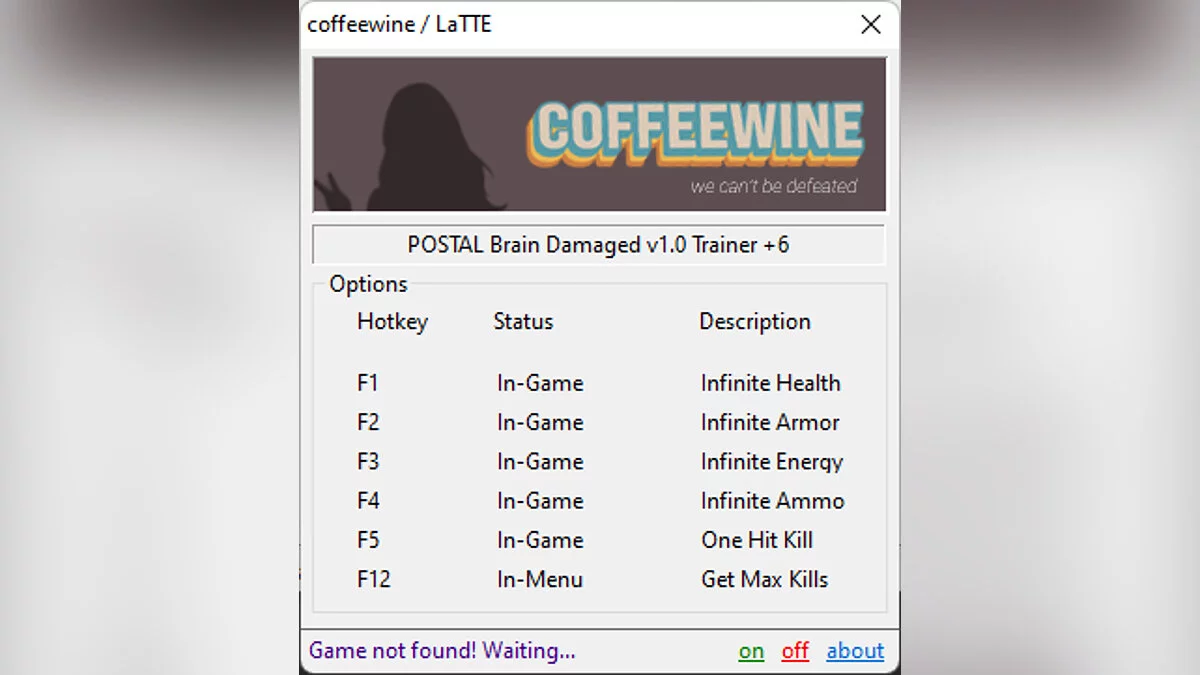Select the One Hit Kill option
The image size is (1200, 675).
757,540
